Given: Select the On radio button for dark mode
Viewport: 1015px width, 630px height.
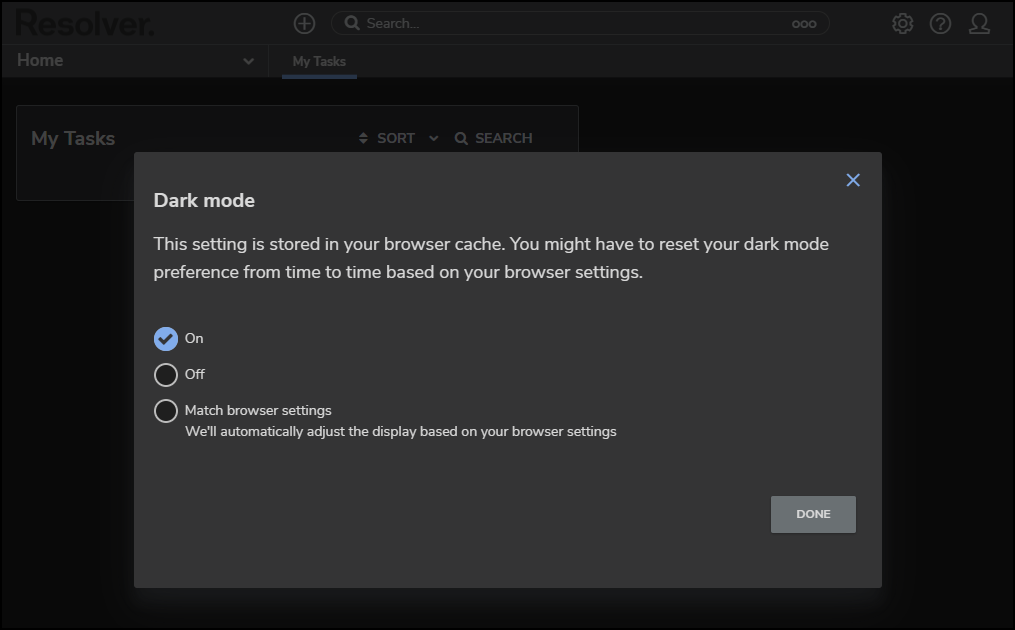Looking at the screenshot, I should pos(166,339).
